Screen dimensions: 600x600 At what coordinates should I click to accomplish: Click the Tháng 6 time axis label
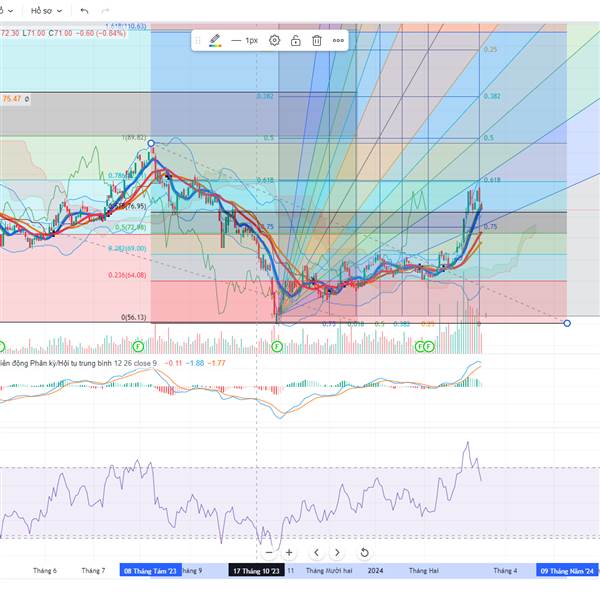pyautogui.click(x=45, y=571)
